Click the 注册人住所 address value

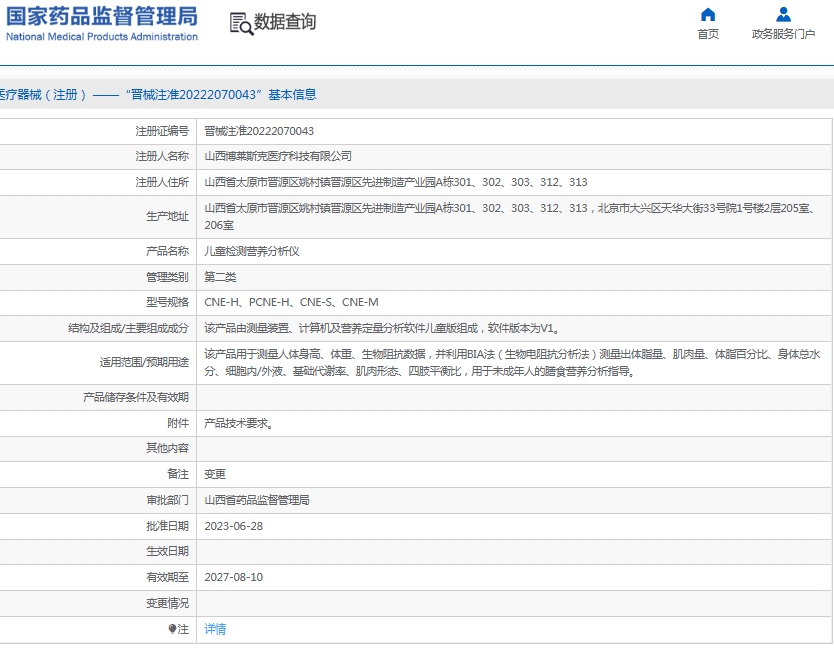(396, 182)
